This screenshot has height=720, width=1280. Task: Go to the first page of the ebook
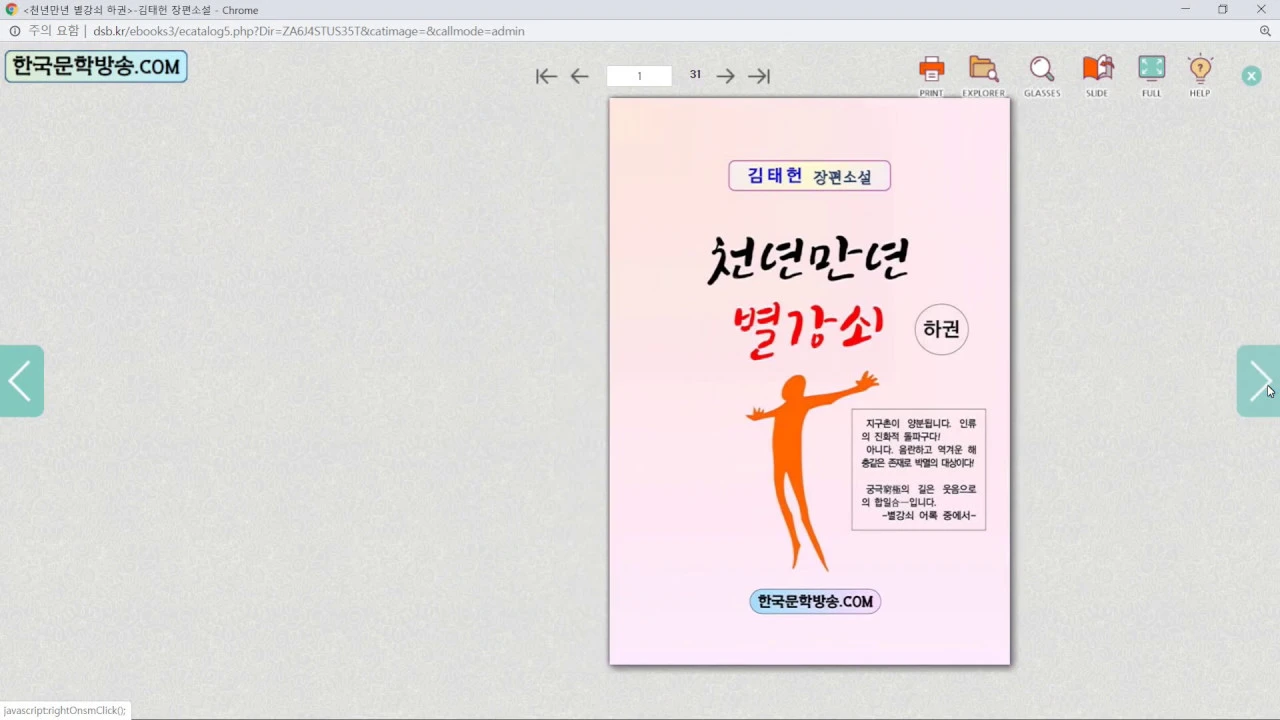546,76
